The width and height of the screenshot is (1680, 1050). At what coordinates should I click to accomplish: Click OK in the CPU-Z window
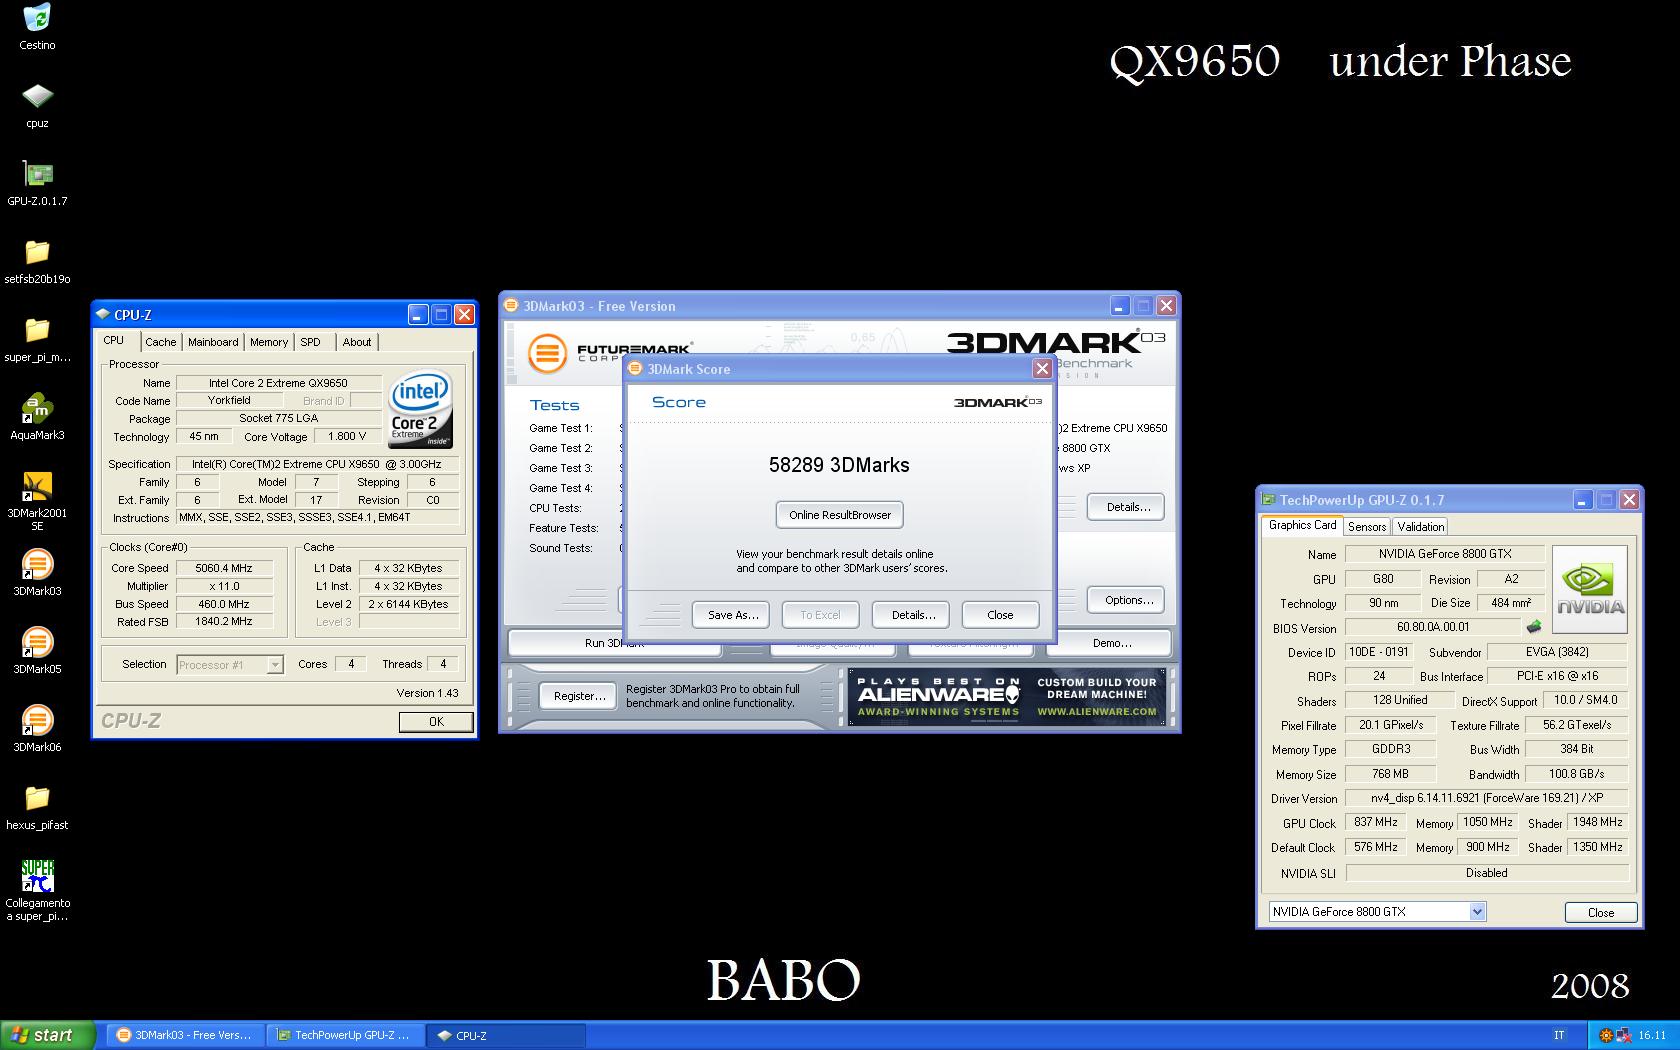coord(436,722)
